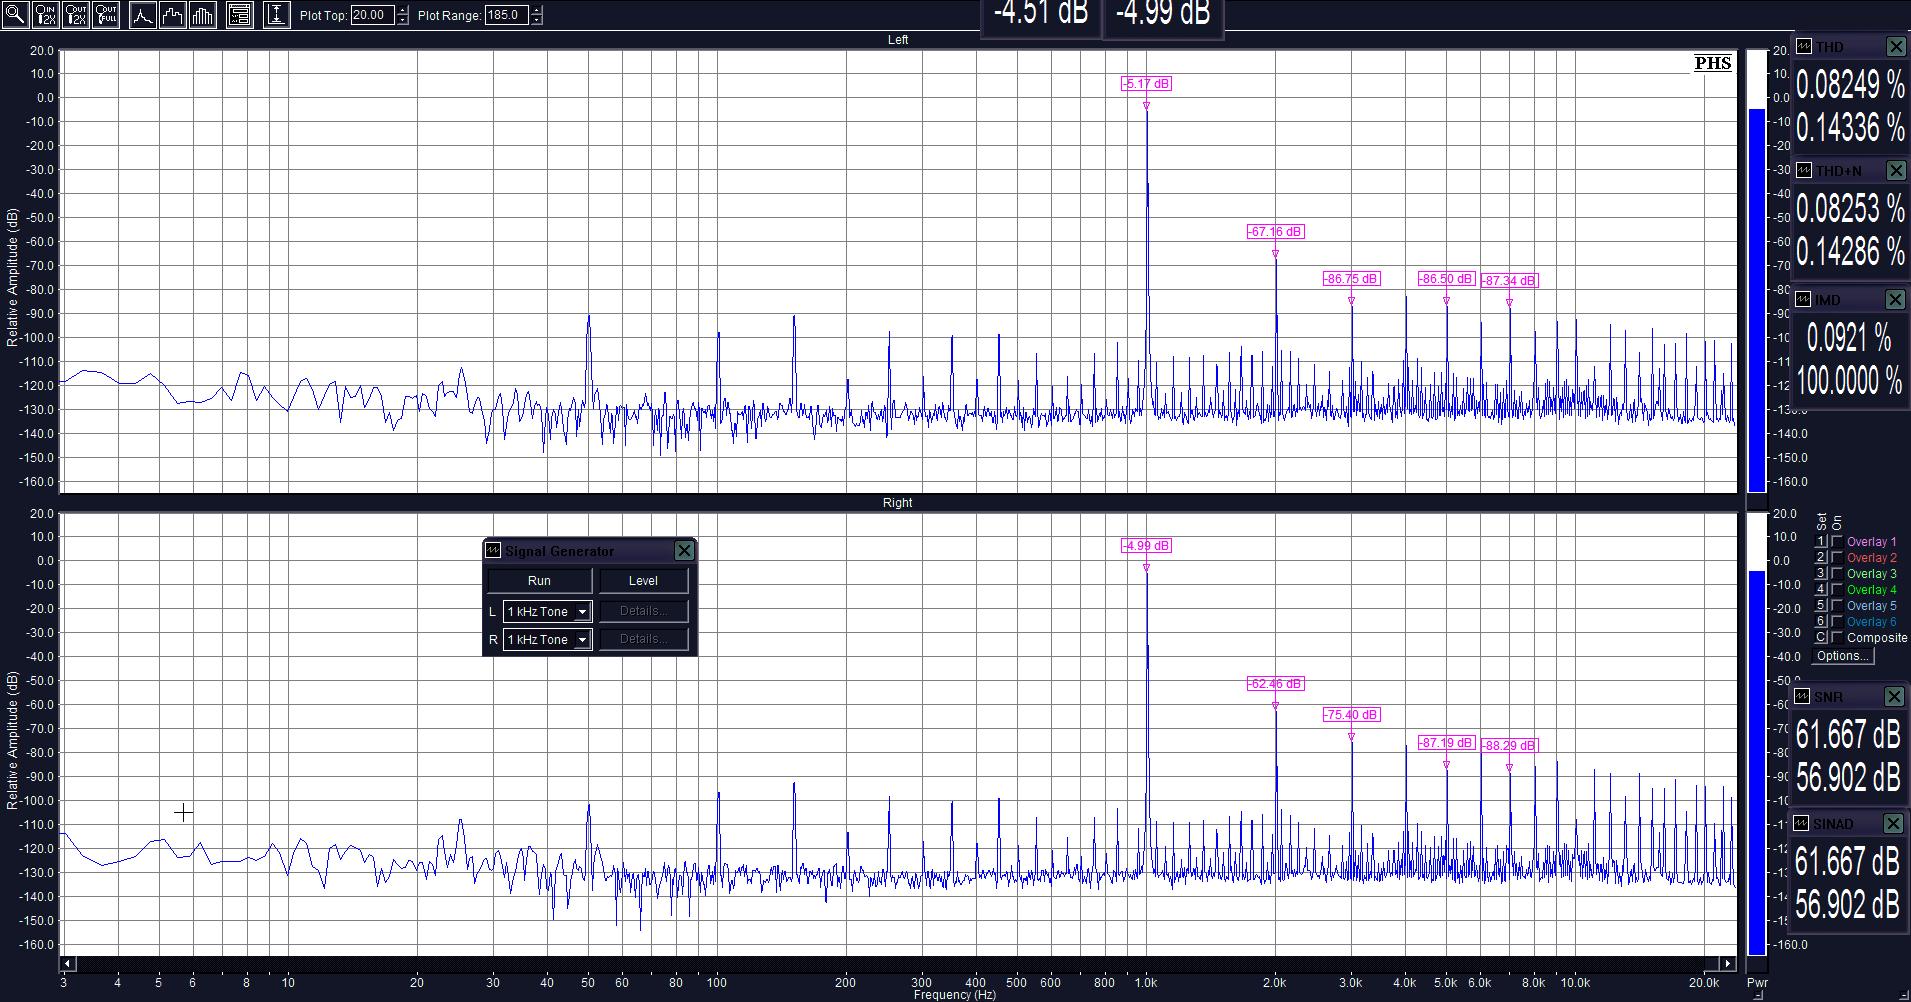Open the R channel tone dropdown
This screenshot has height=1002, width=1911.
581,640
